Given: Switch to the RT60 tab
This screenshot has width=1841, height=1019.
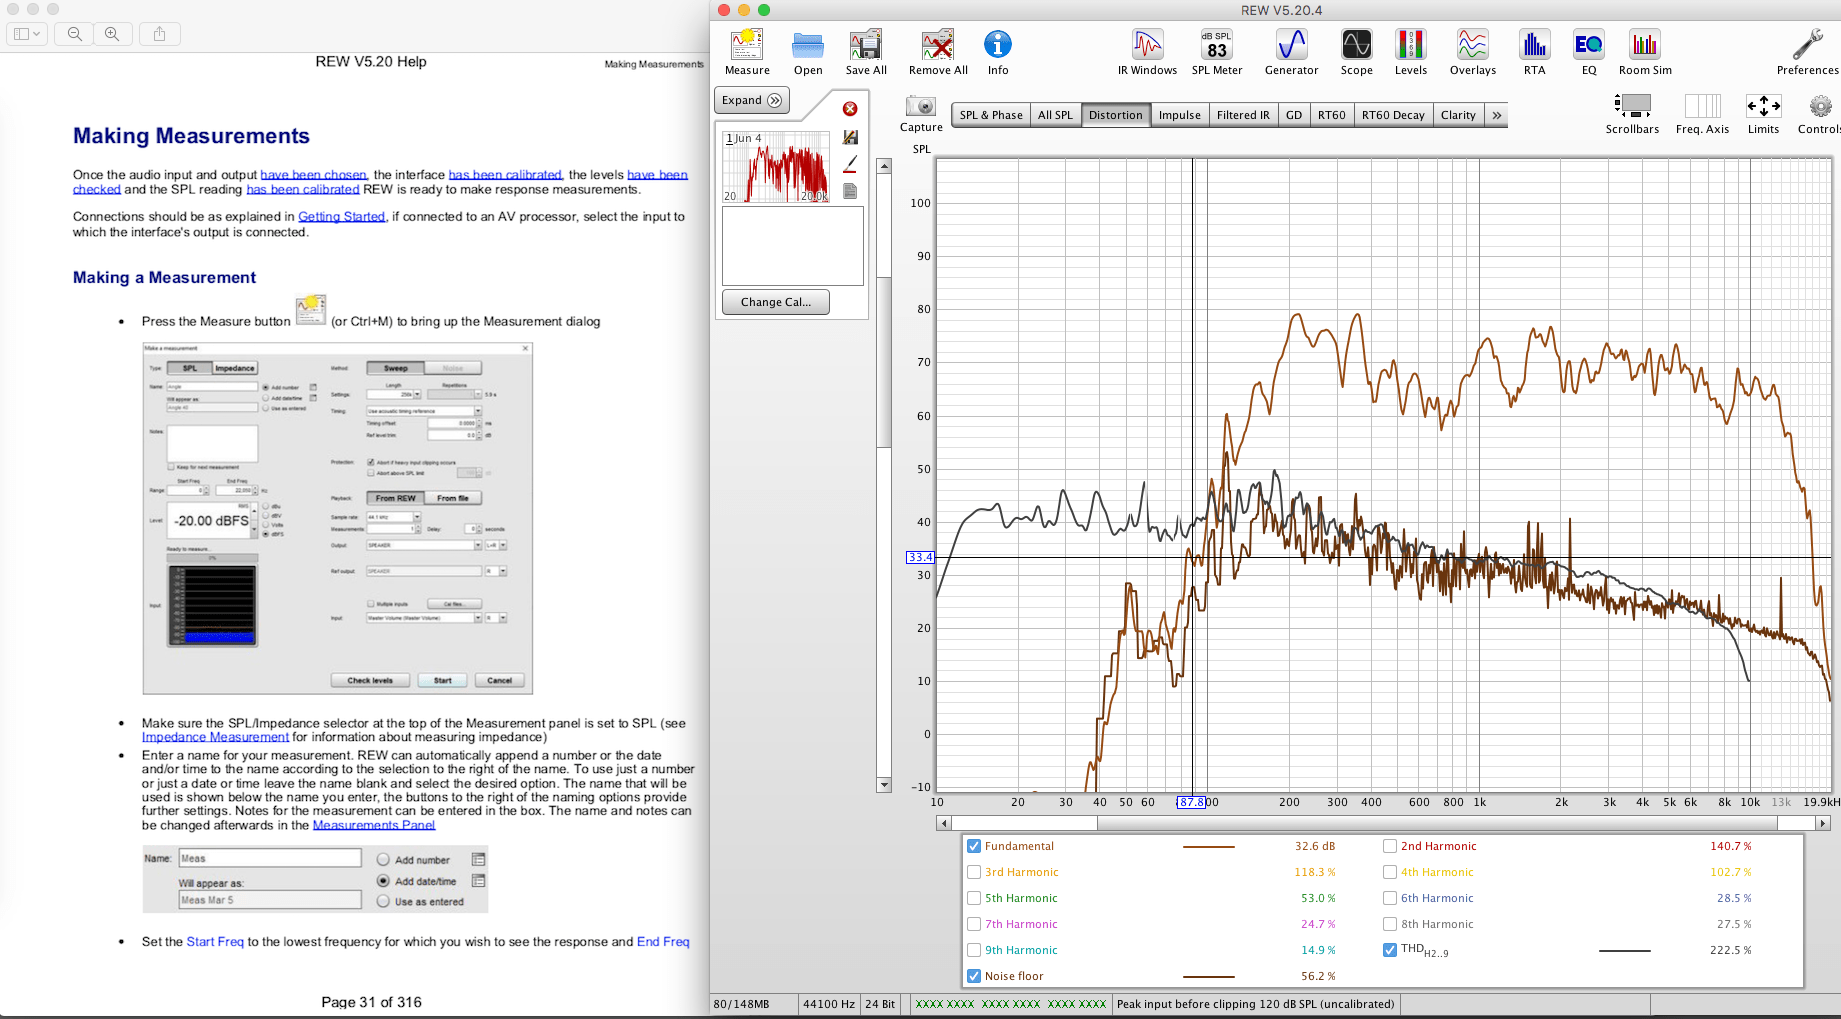Looking at the screenshot, I should tap(1331, 115).
